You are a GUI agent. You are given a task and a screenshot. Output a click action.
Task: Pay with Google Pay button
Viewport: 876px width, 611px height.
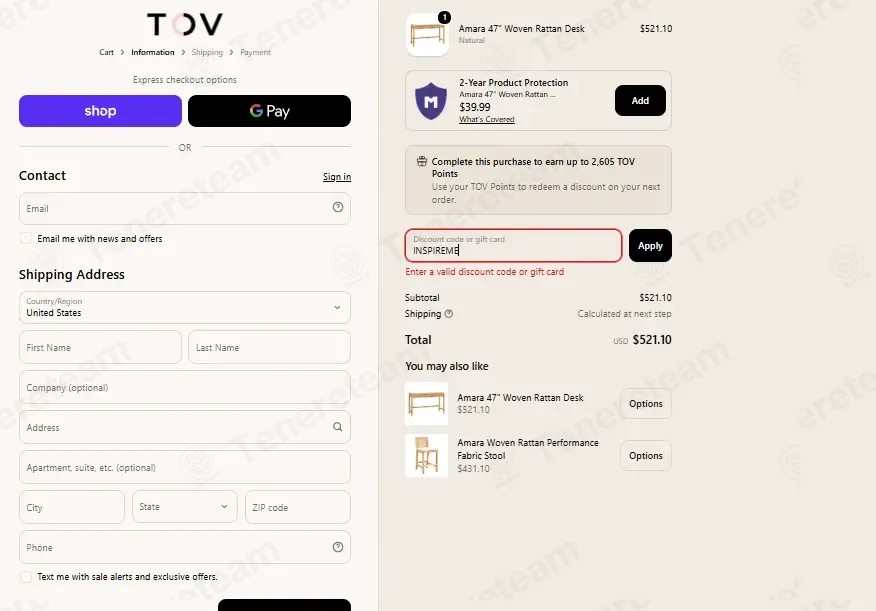[x=269, y=111]
